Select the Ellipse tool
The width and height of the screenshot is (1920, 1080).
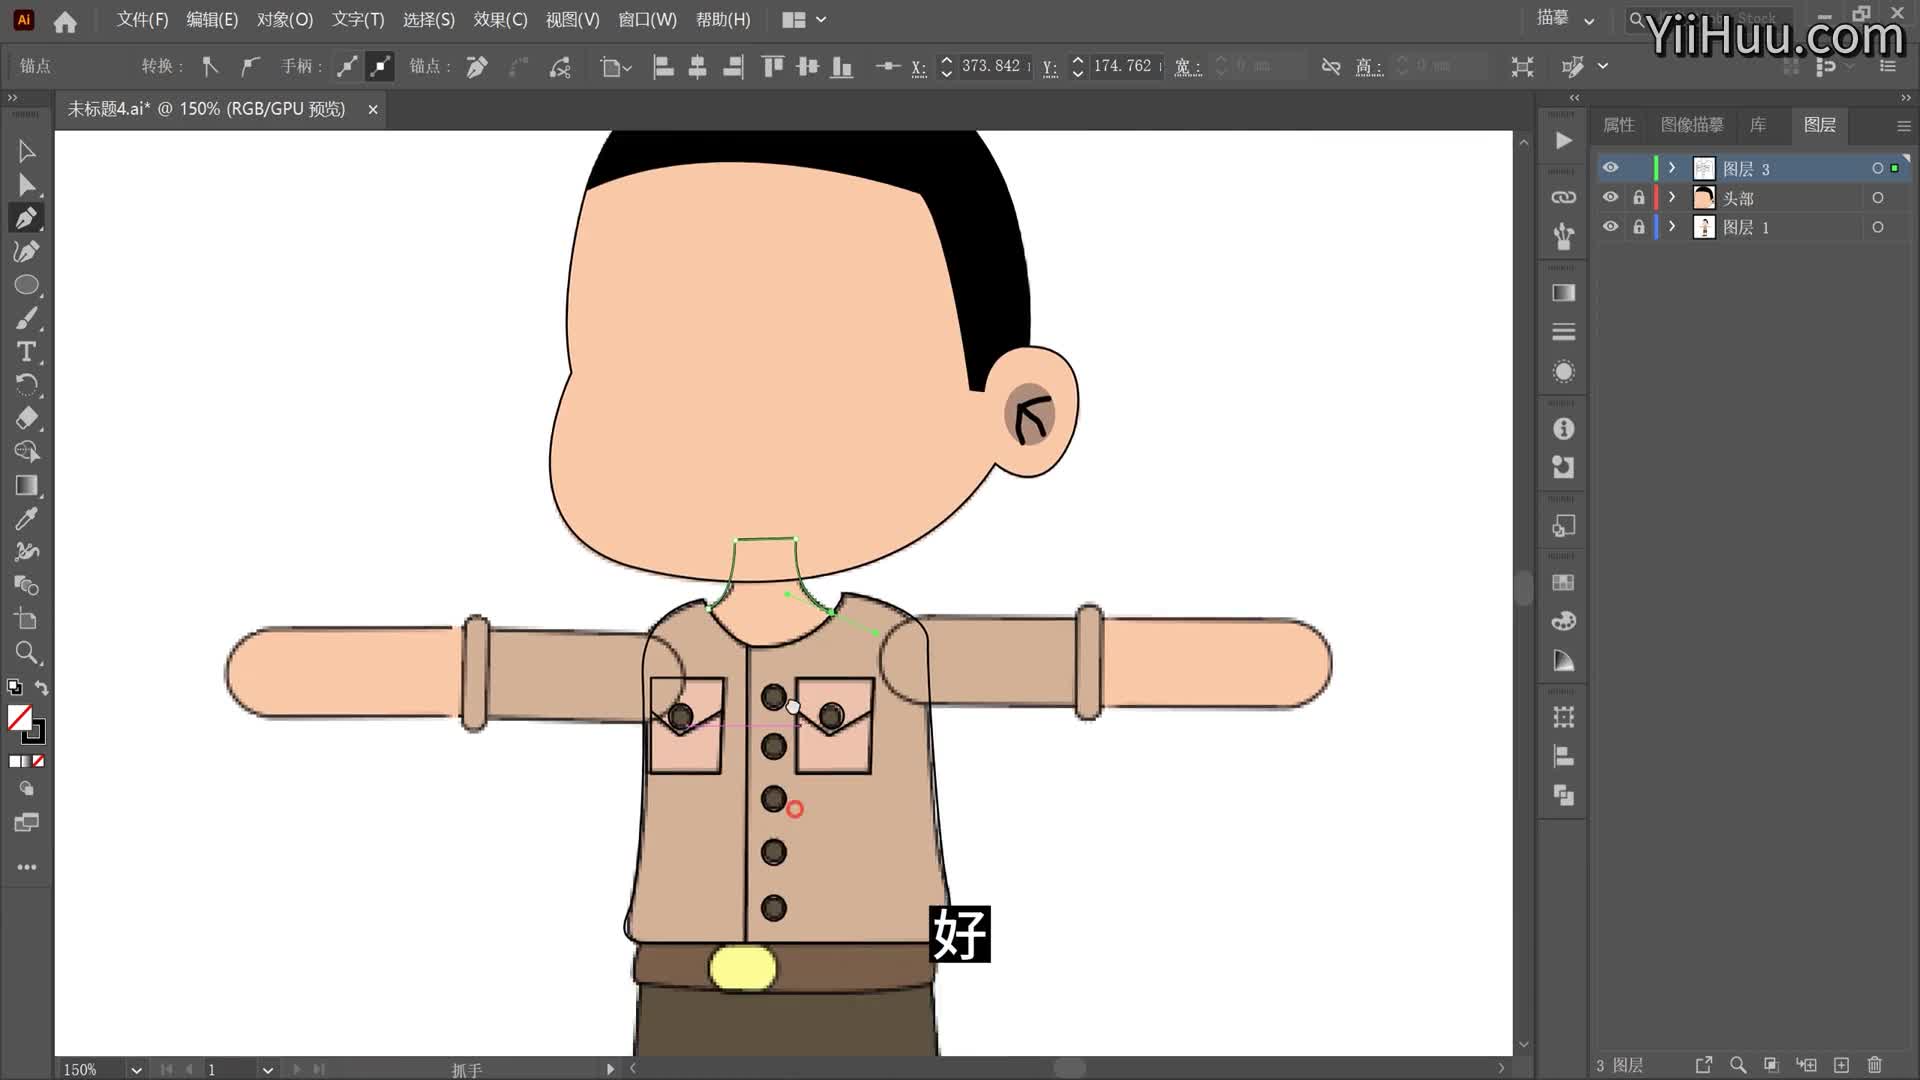(x=27, y=285)
